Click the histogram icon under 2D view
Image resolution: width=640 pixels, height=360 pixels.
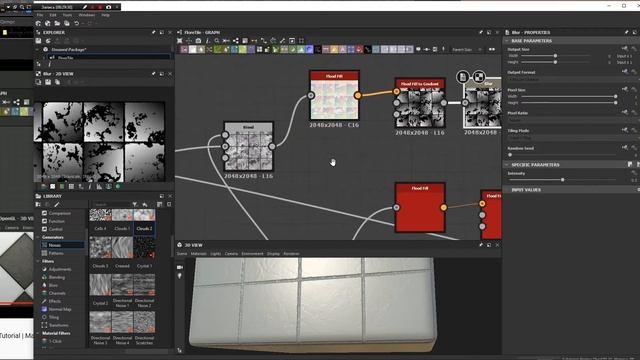point(99,187)
